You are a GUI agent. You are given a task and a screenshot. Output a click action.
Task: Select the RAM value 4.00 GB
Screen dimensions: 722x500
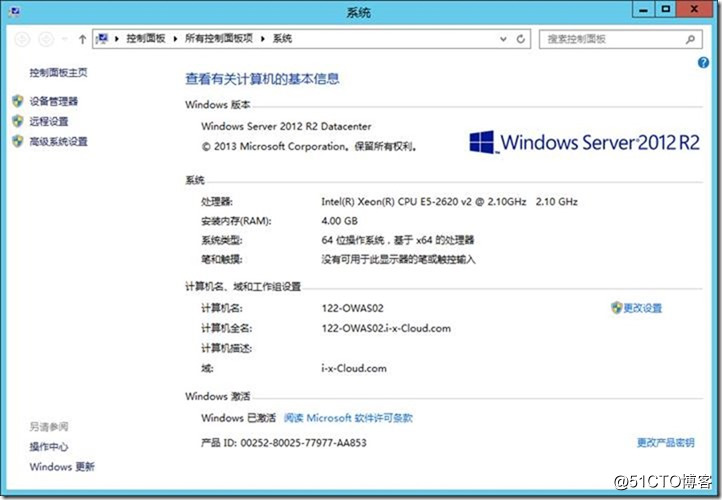[339, 221]
